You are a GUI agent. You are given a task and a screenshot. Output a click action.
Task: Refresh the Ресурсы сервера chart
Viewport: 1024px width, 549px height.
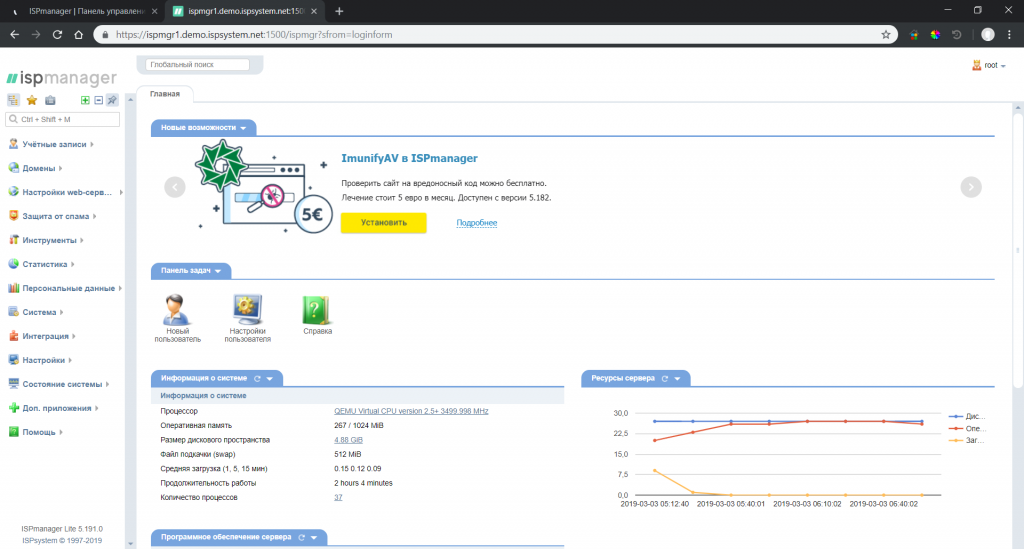pyautogui.click(x=664, y=379)
